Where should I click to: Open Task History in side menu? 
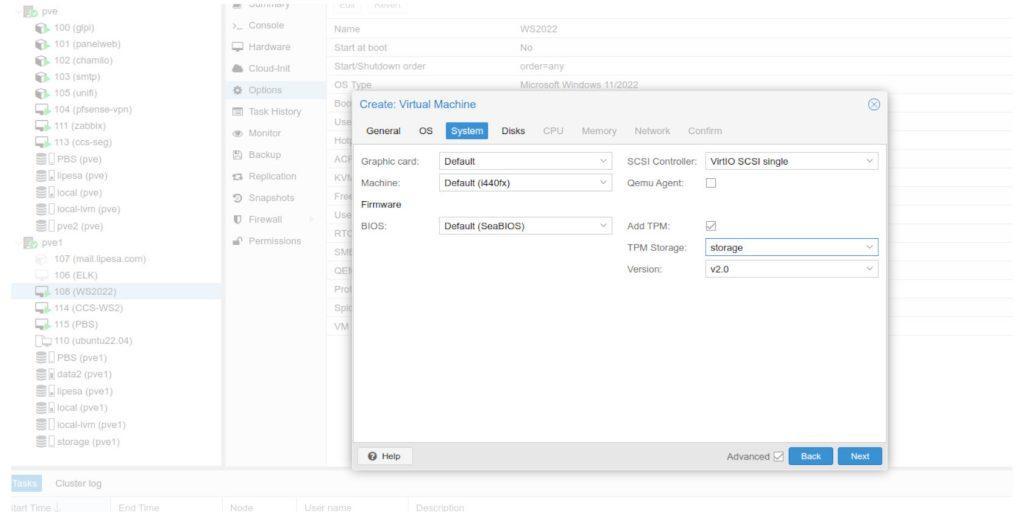pos(275,112)
